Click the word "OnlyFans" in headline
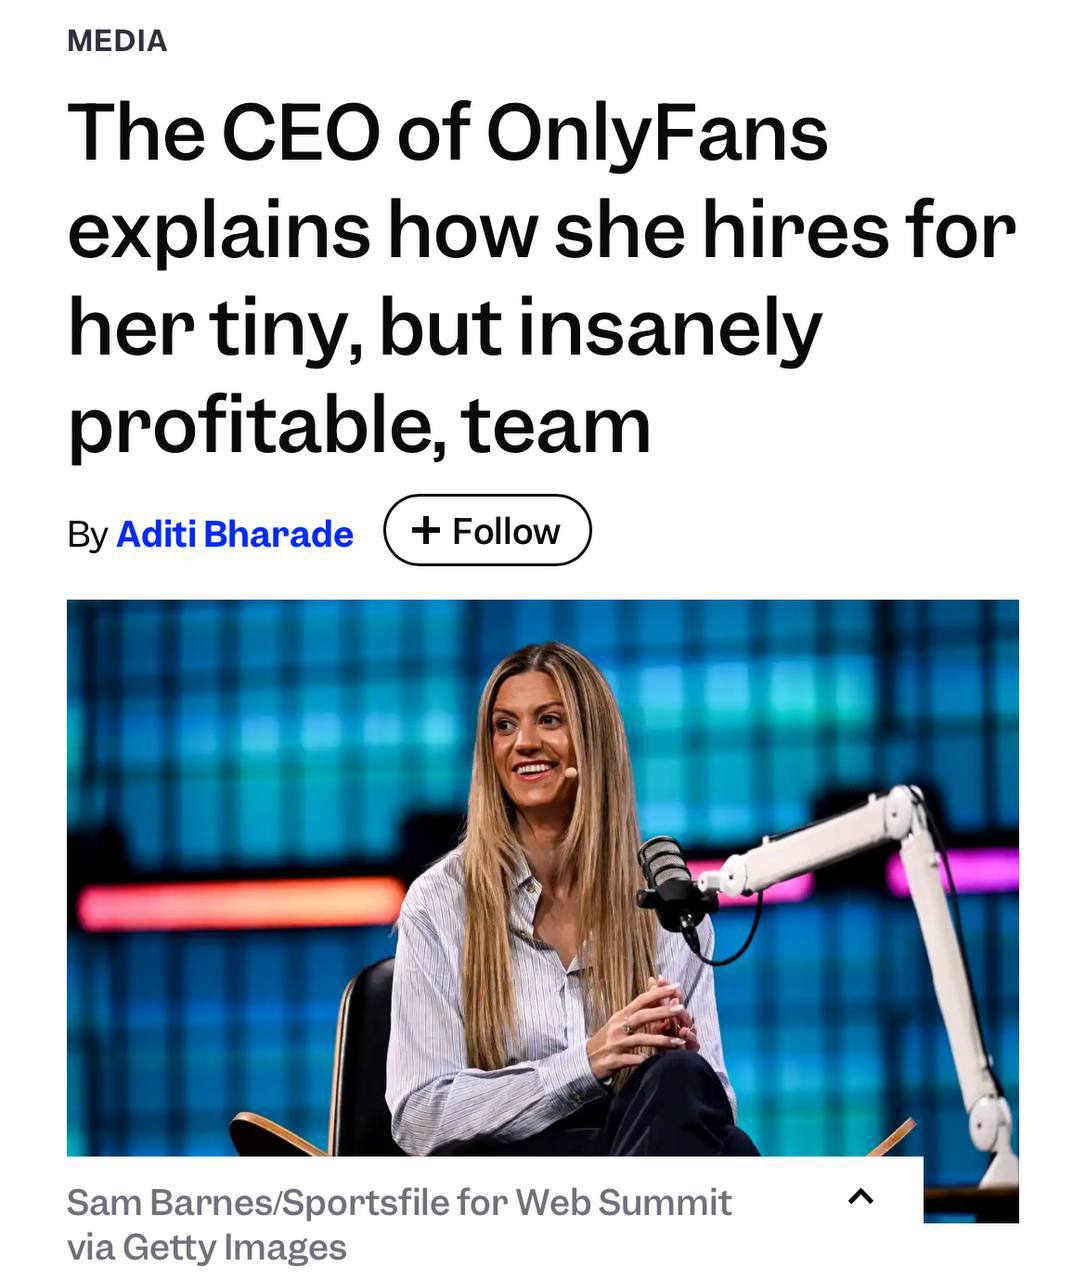Image resolution: width=1086 pixels, height=1280 pixels. click(x=657, y=133)
